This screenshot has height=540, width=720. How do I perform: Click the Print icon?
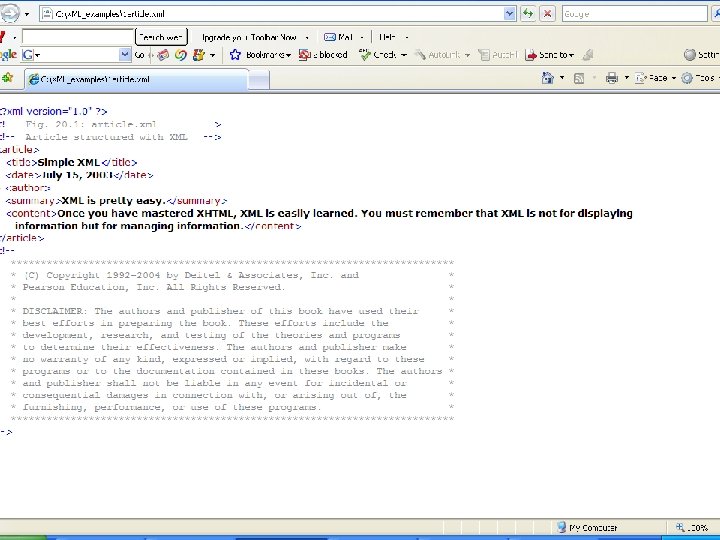point(612,78)
